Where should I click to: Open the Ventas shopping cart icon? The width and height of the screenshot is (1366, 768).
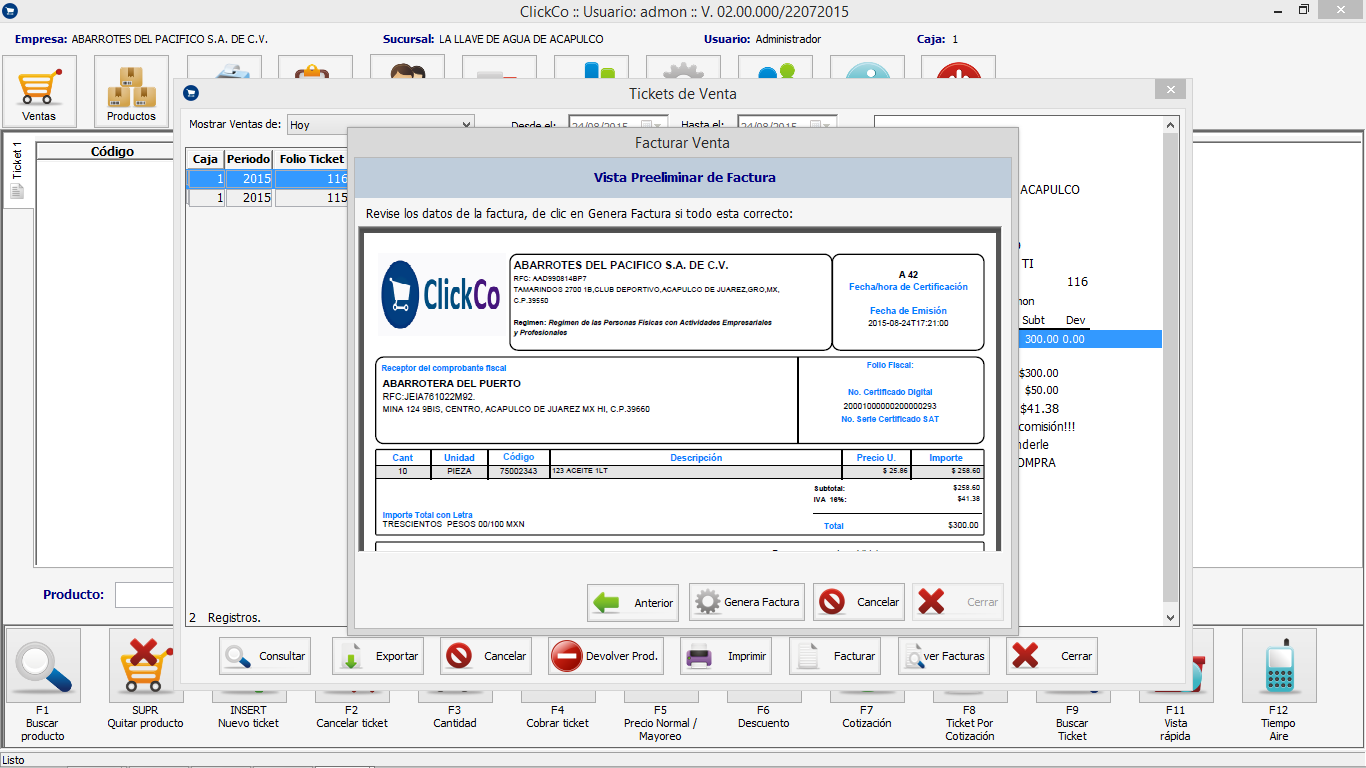(40, 91)
